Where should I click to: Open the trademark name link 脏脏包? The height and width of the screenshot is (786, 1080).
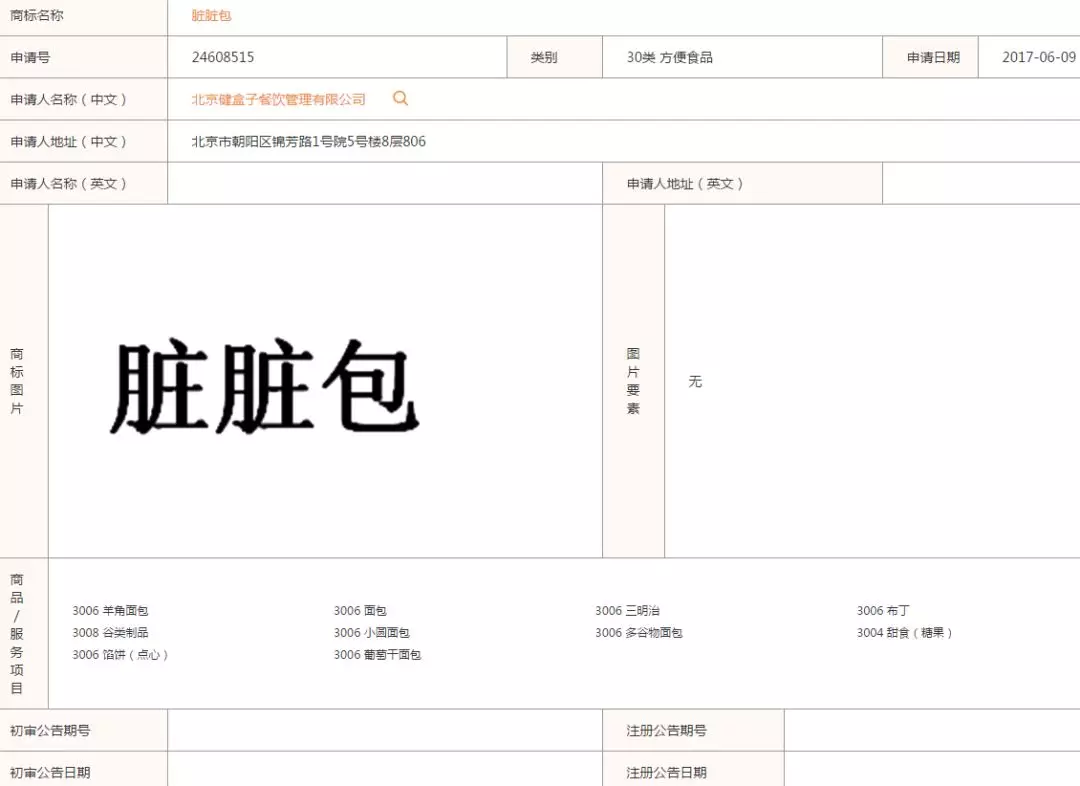[210, 15]
